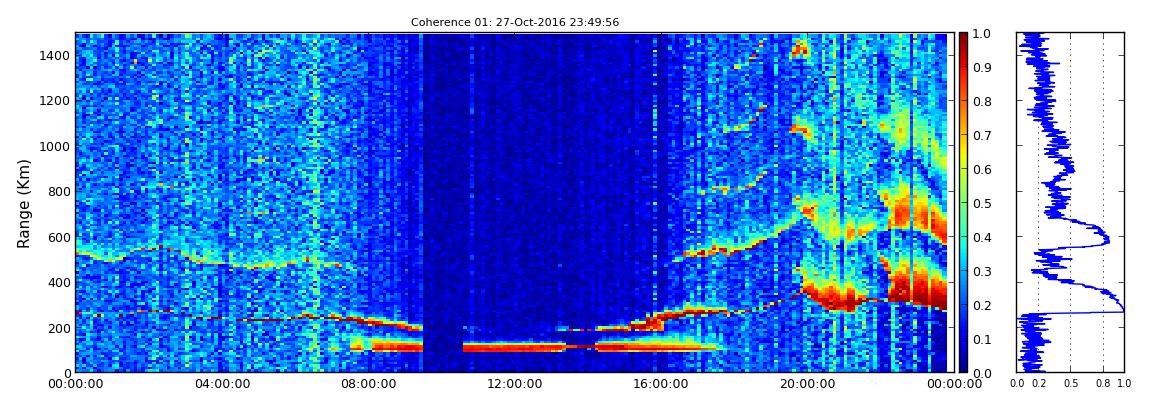1150x407 pixels.
Task: Click the 400 range tick label
Action: point(59,282)
